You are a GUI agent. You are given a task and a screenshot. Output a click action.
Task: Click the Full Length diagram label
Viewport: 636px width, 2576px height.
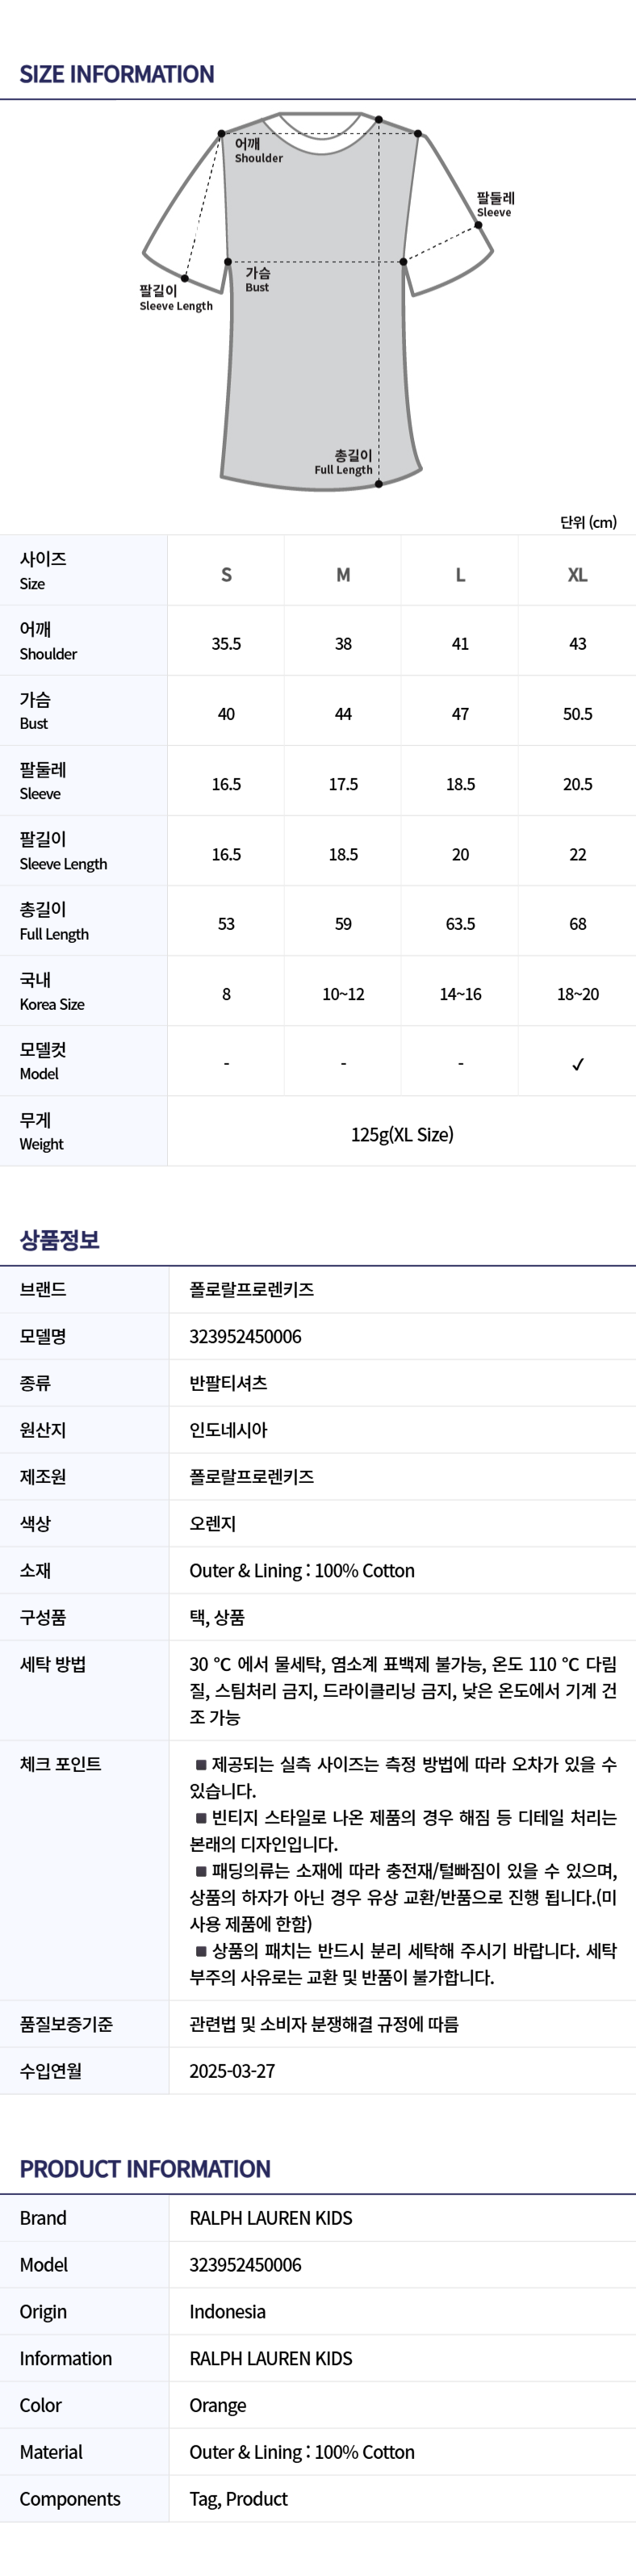[344, 462]
